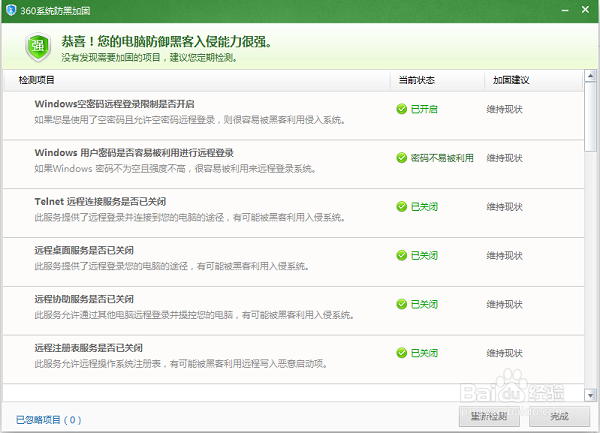
Task: Click the 360系统防黑加固 title text
Action: pos(55,11)
